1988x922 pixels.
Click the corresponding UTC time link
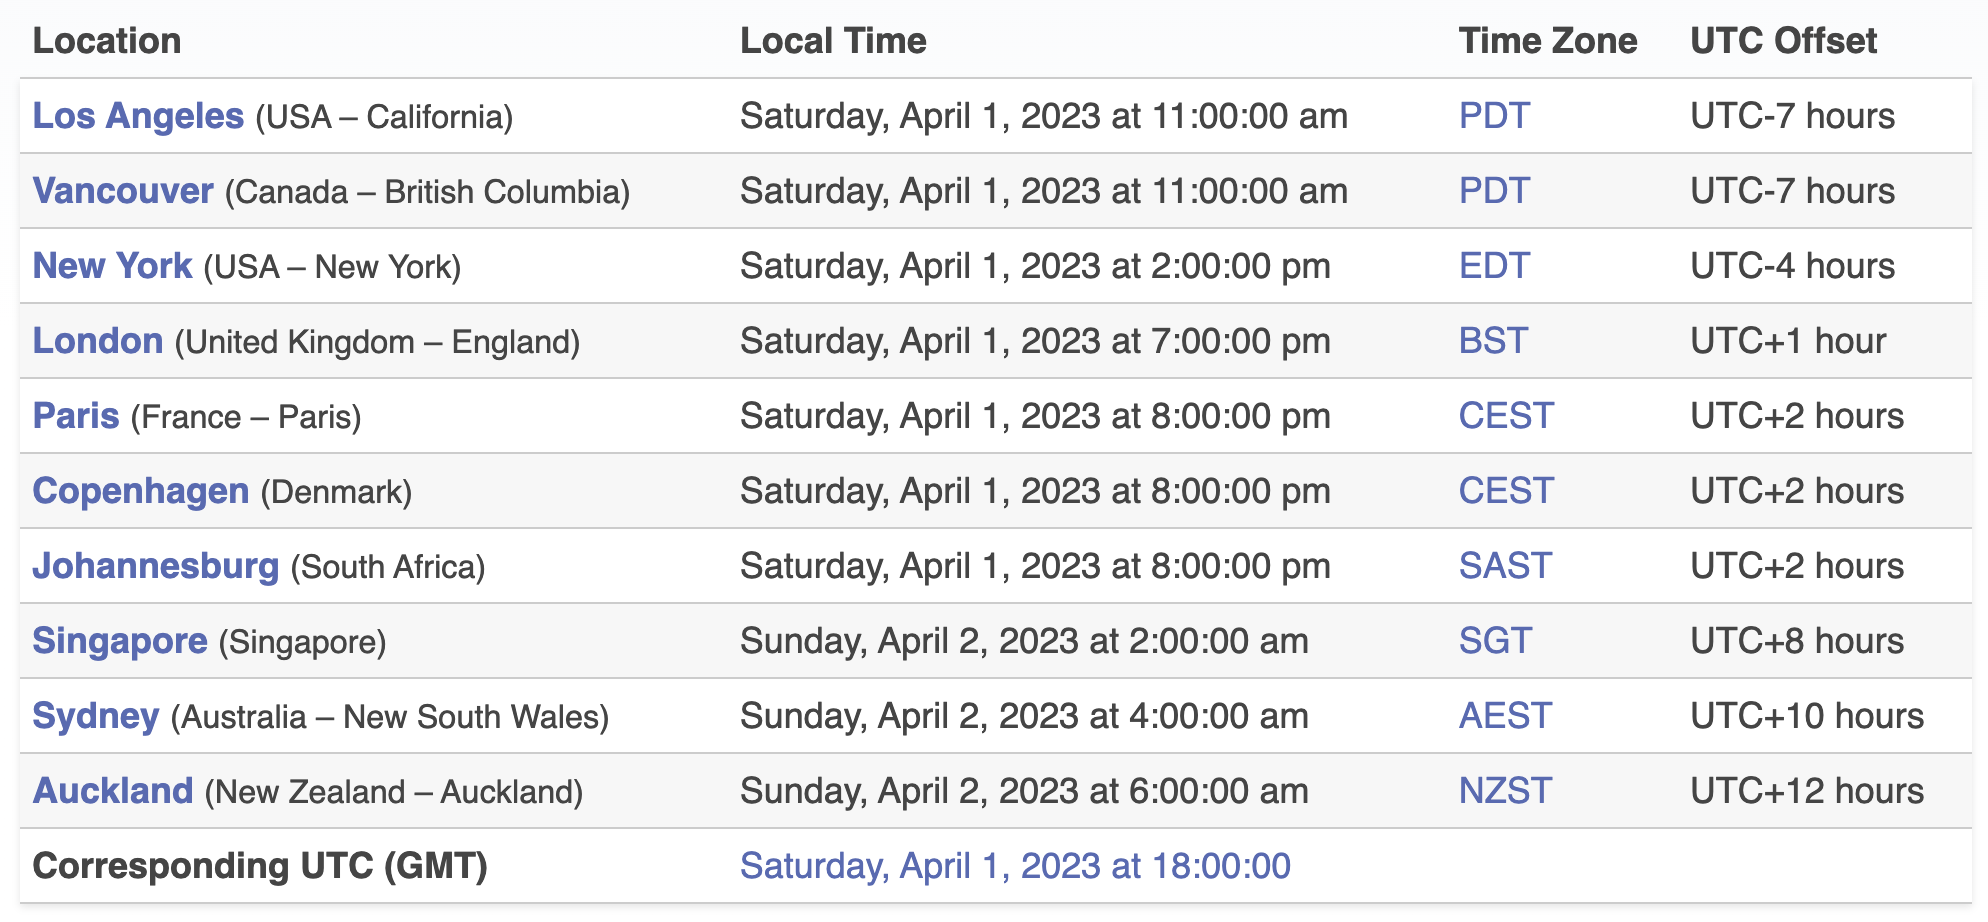point(1015,866)
